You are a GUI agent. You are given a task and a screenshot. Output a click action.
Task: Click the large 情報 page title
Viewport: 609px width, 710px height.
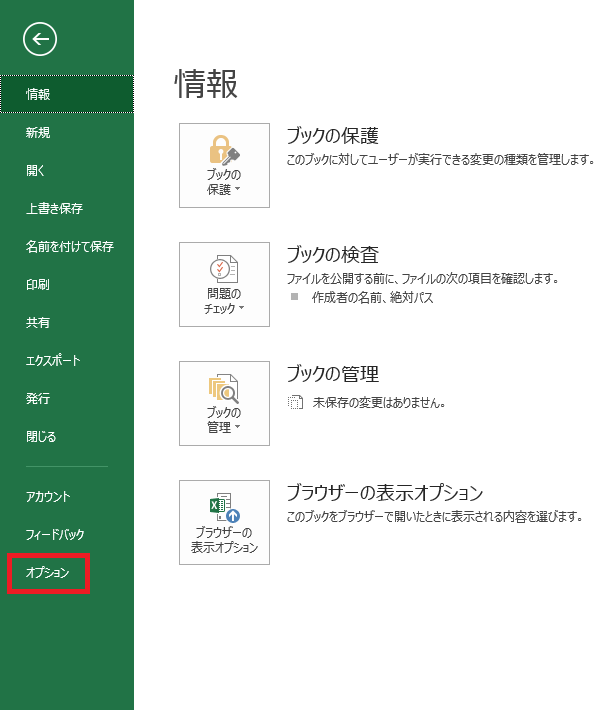pyautogui.click(x=206, y=84)
